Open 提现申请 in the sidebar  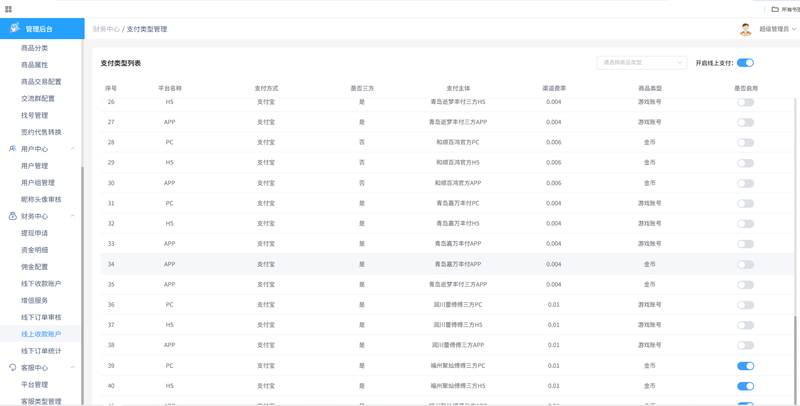[x=34, y=233]
